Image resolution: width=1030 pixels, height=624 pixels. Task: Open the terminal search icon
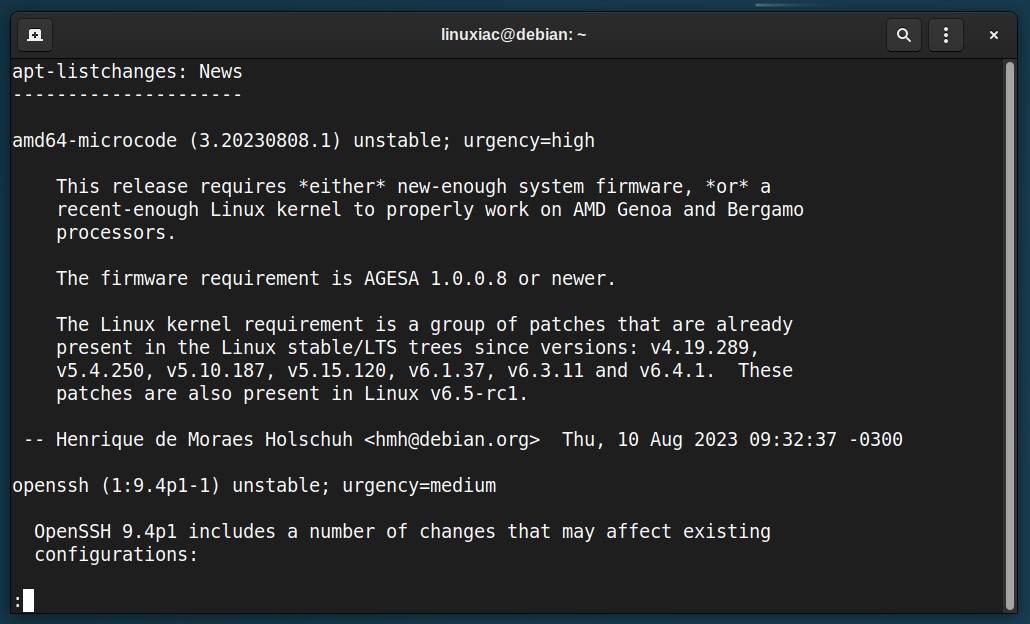point(904,35)
